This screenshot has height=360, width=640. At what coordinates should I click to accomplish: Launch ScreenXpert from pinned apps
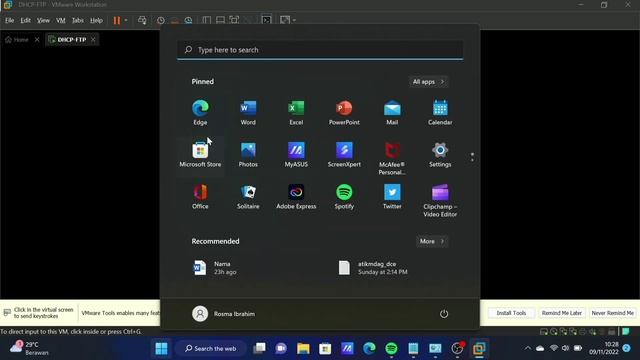(344, 155)
